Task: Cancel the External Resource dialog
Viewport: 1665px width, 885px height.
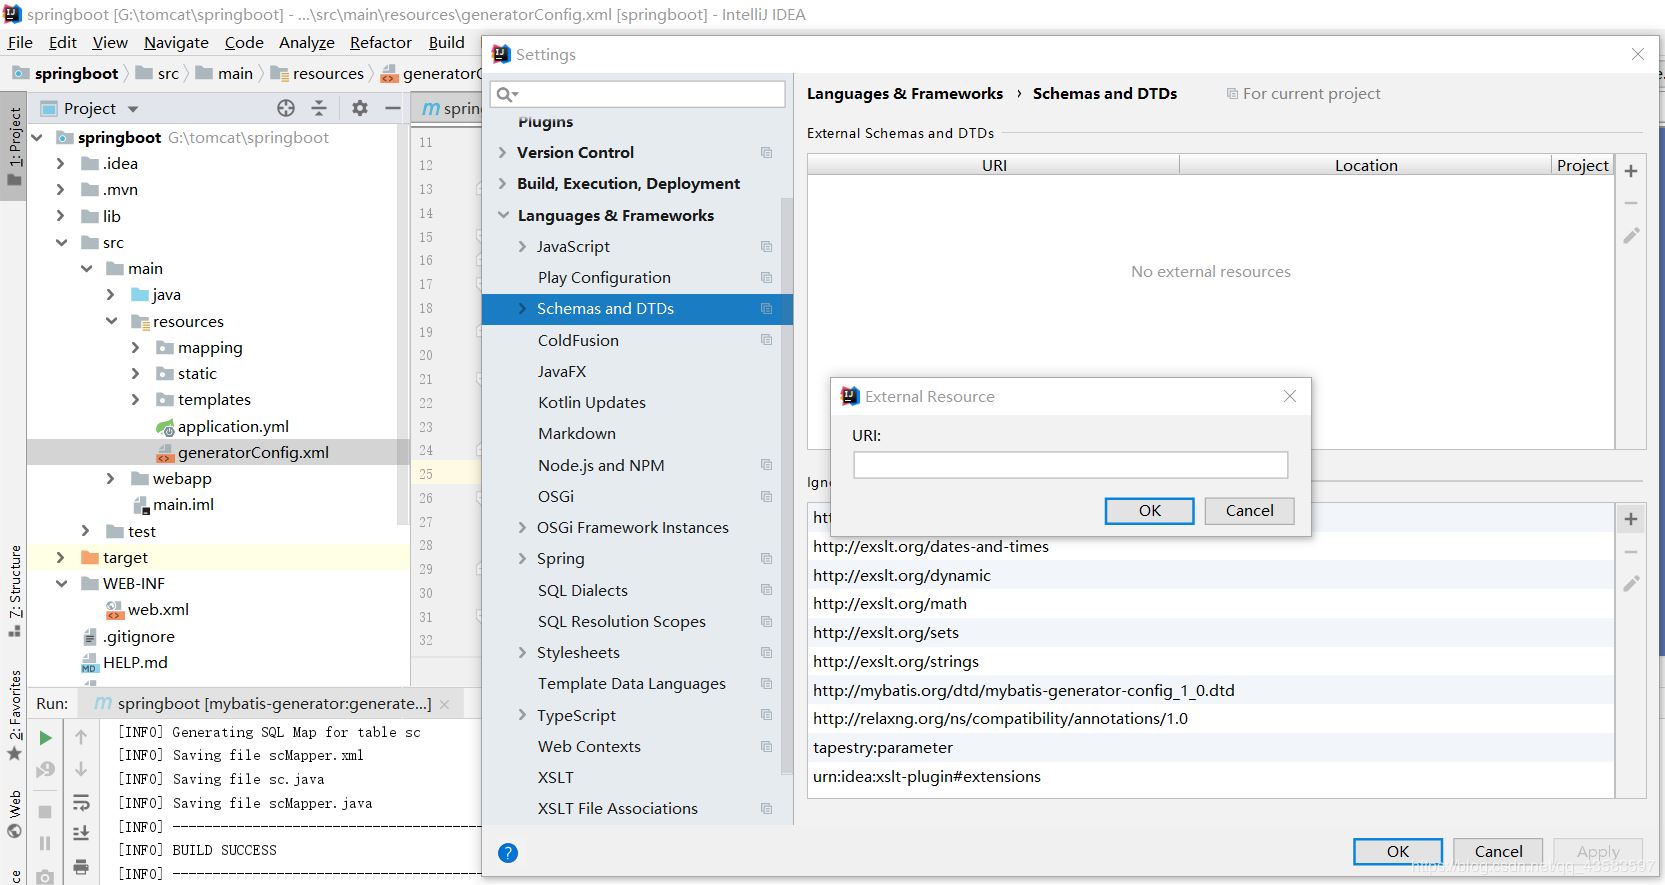Action: tap(1249, 511)
